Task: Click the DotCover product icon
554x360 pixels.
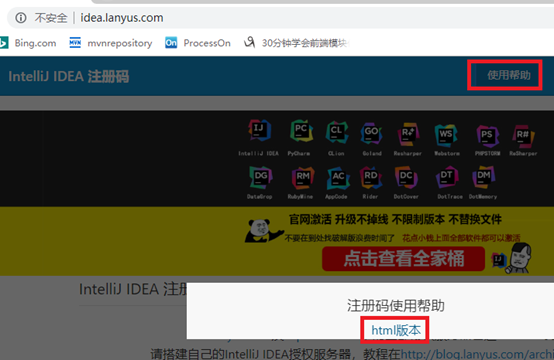Action: (x=406, y=177)
